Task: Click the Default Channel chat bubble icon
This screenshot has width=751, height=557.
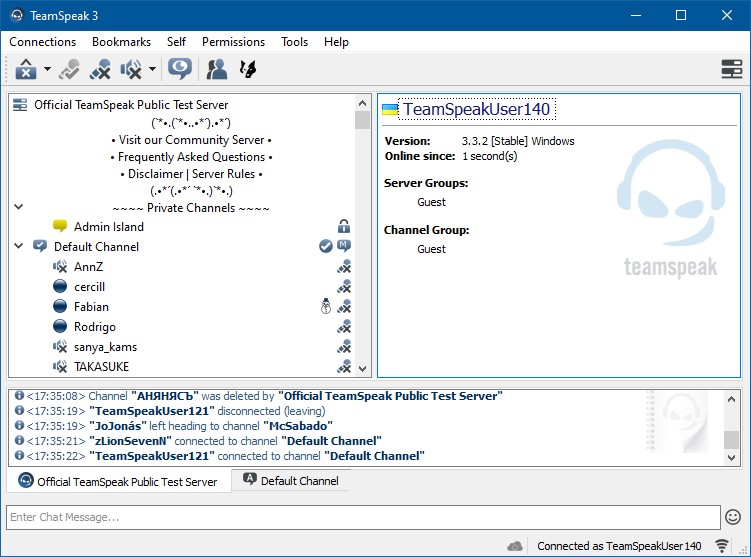Action: (x=40, y=246)
